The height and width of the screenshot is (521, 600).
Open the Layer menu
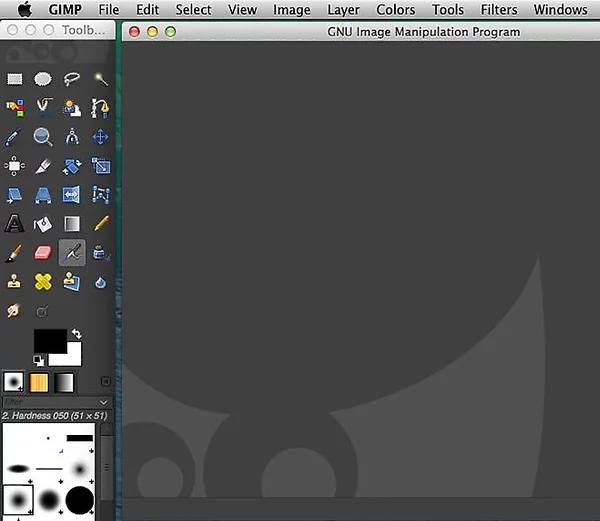click(343, 10)
